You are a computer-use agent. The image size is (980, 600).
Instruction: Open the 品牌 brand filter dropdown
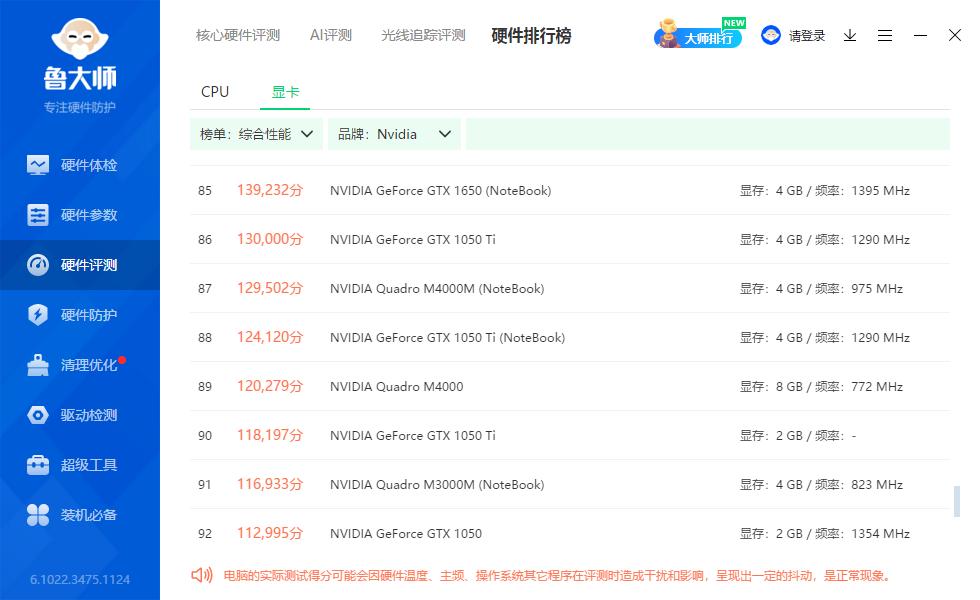pyautogui.click(x=394, y=133)
